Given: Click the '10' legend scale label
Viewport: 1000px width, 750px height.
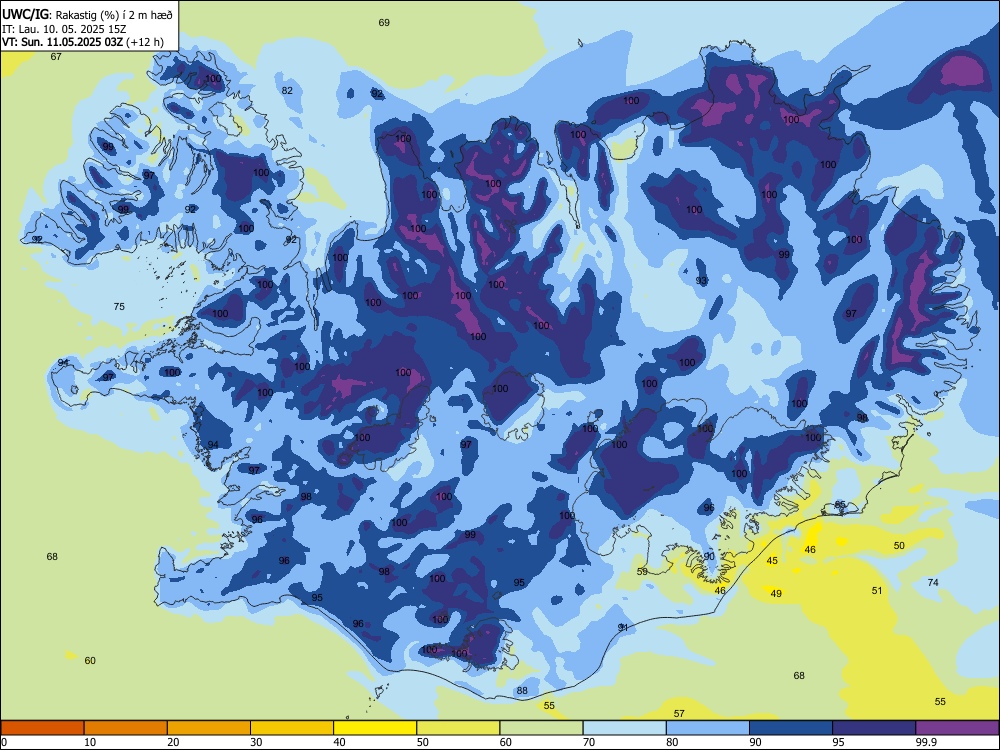Looking at the screenshot, I should [90, 742].
